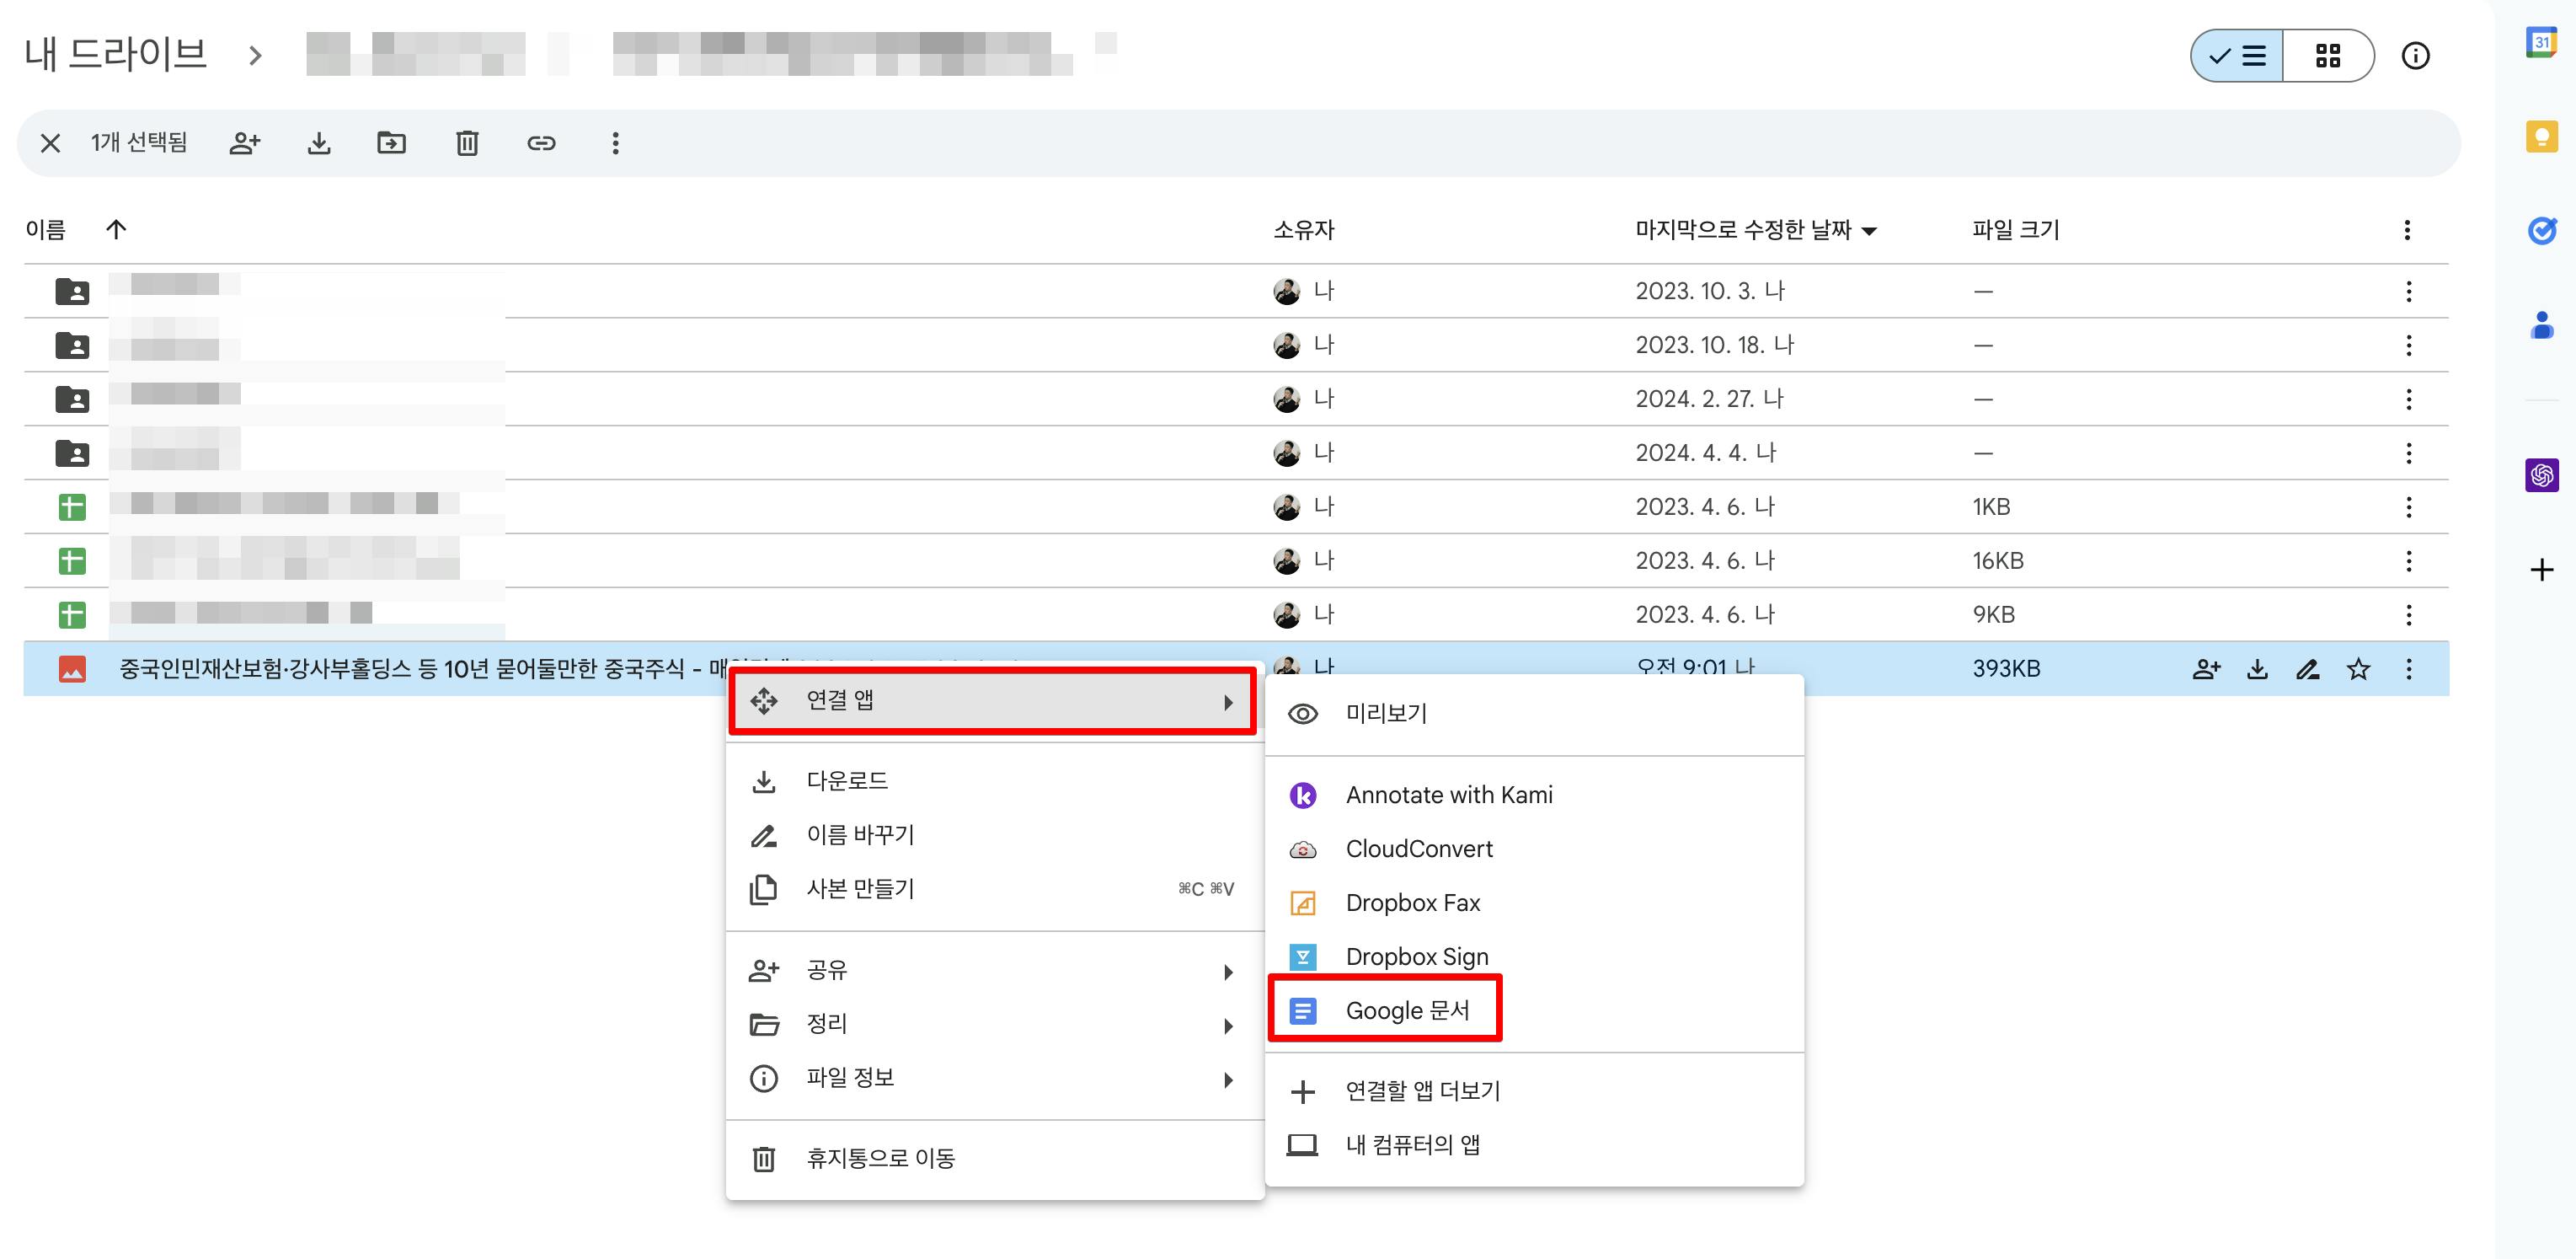The image size is (2576, 1259).
Task: Open Google Keep from side panel
Action: 2541,137
